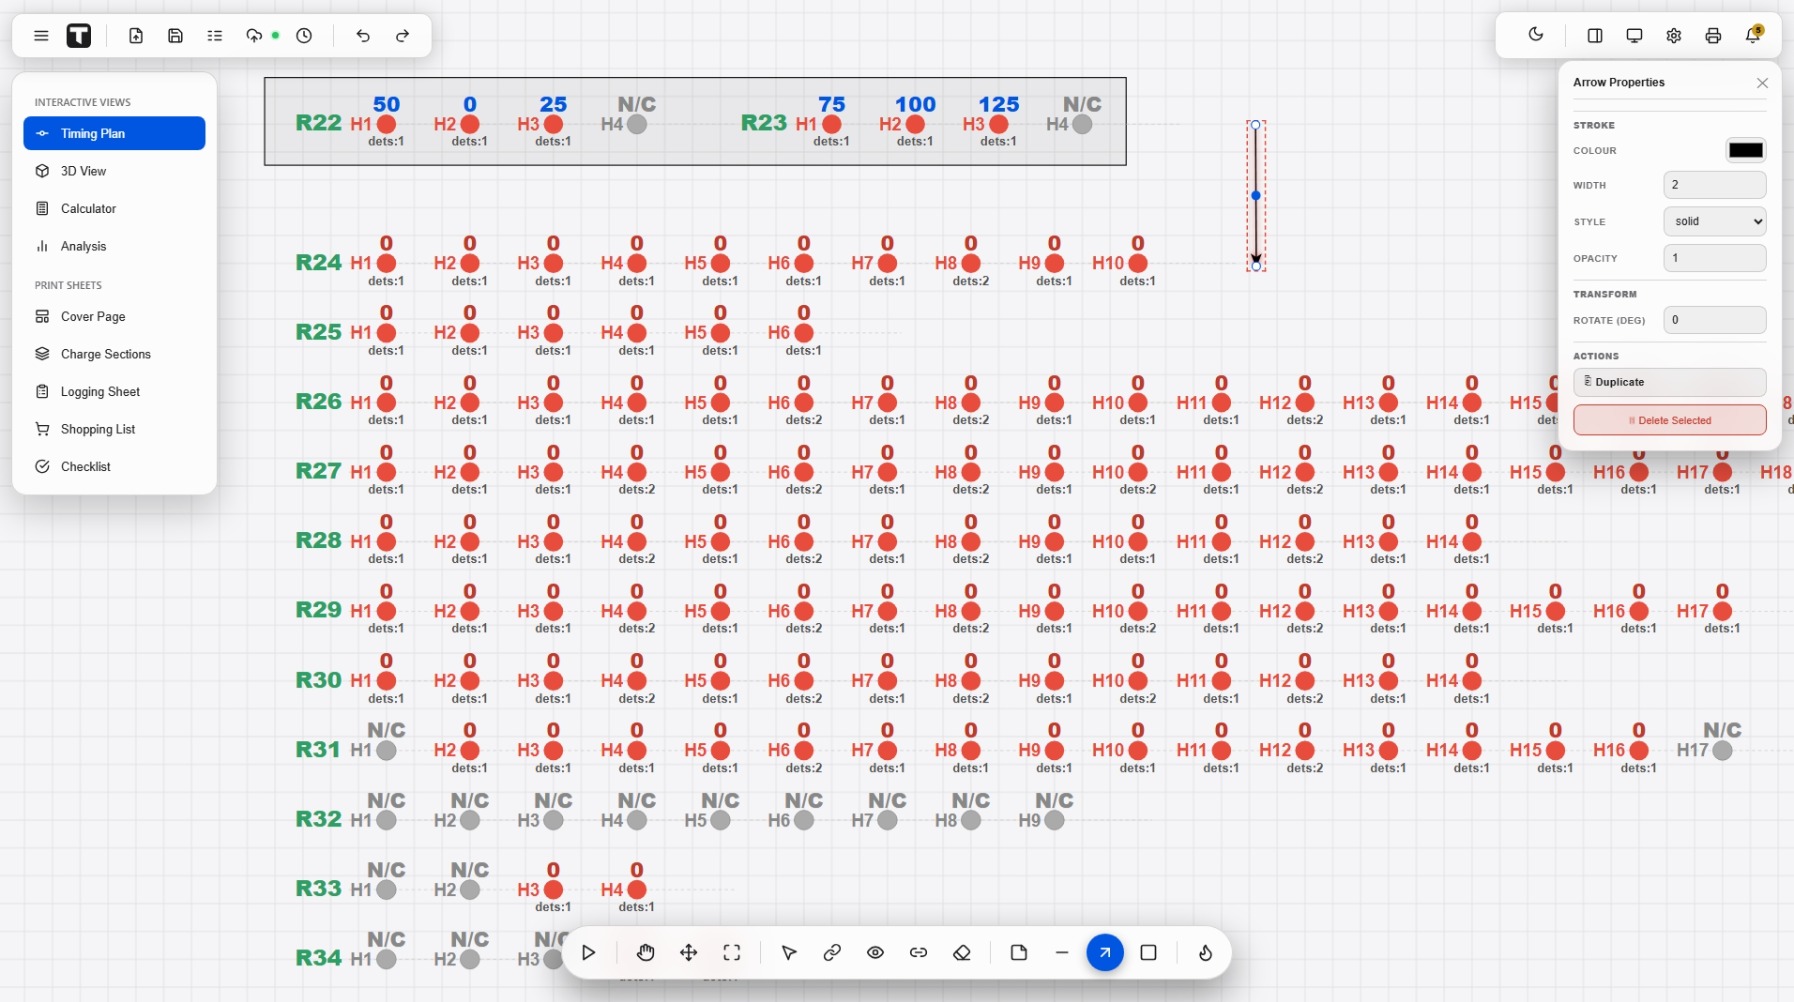This screenshot has height=1002, width=1794.
Task: Play the timing simulation
Action: (588, 953)
